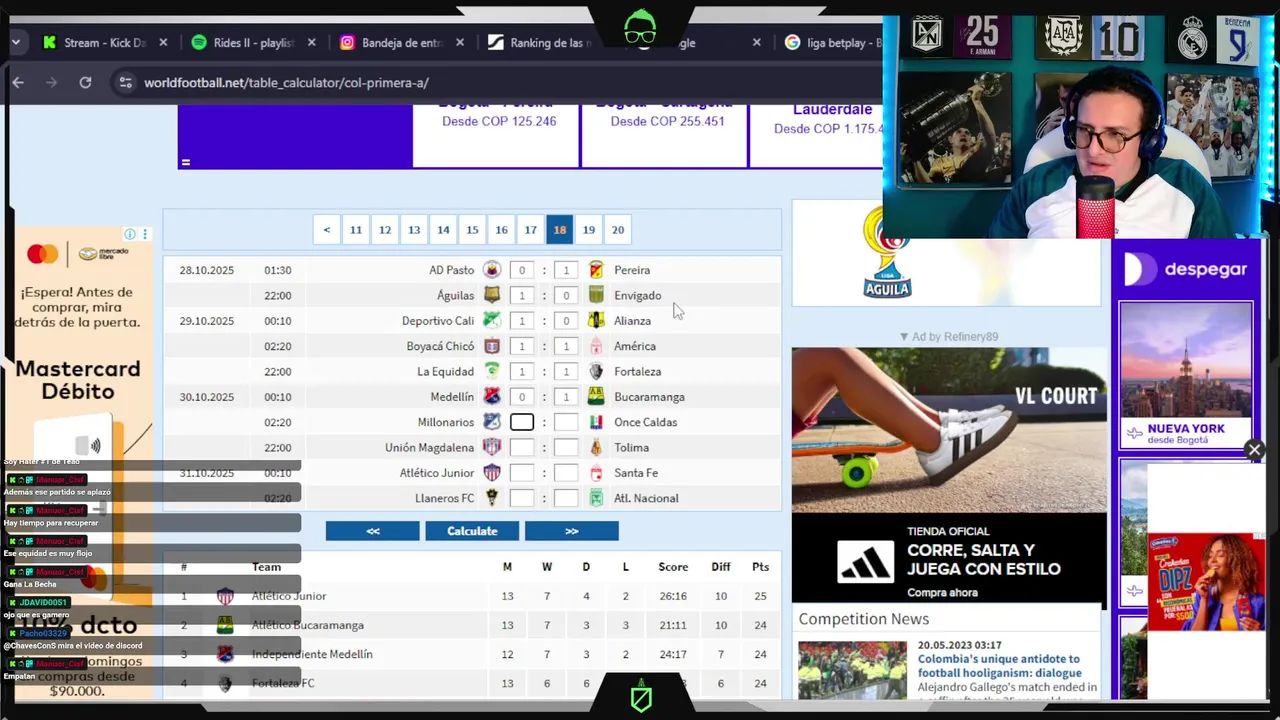Viewport: 1280px width, 720px height.
Task: Click the Envigado team crest
Action: [596, 295]
